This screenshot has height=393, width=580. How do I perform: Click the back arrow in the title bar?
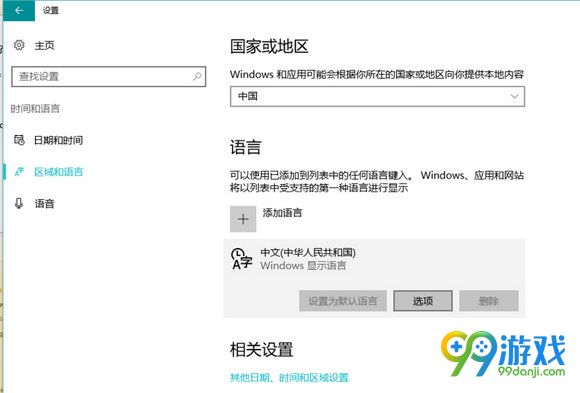[x=19, y=10]
